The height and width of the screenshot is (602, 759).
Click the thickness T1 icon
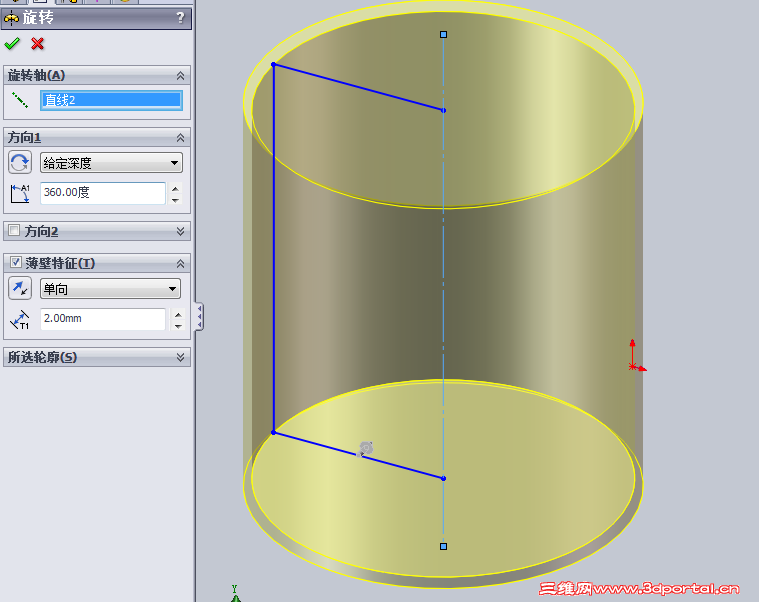coord(20,319)
